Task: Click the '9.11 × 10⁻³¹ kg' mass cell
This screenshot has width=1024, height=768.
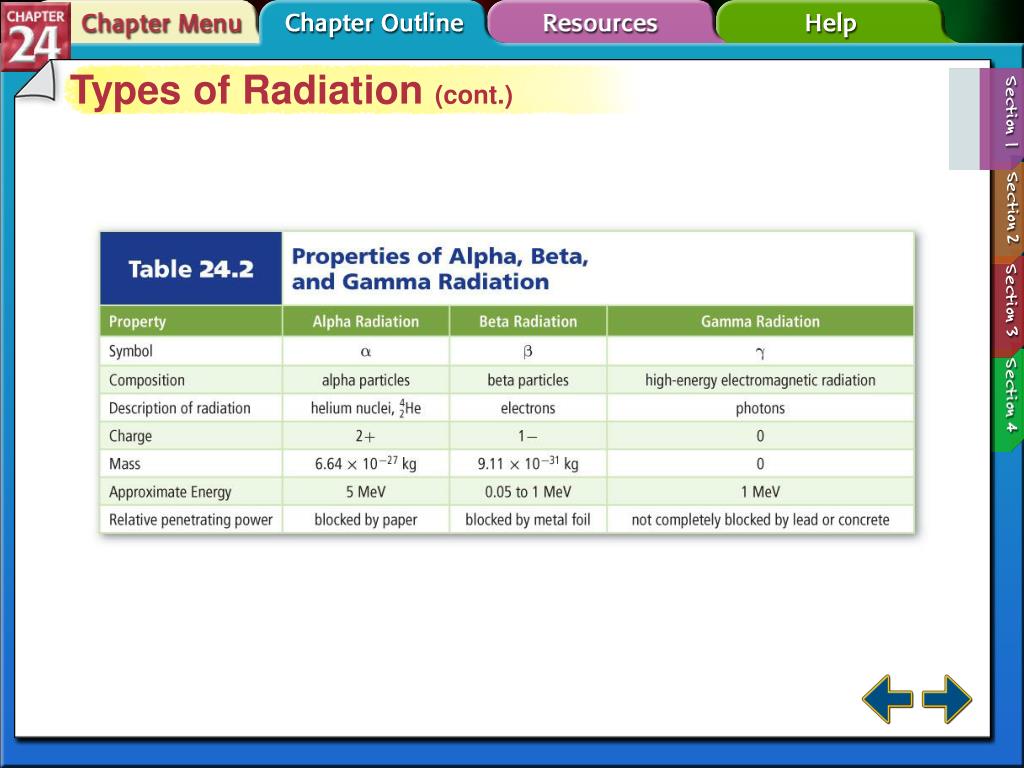Action: click(x=528, y=464)
